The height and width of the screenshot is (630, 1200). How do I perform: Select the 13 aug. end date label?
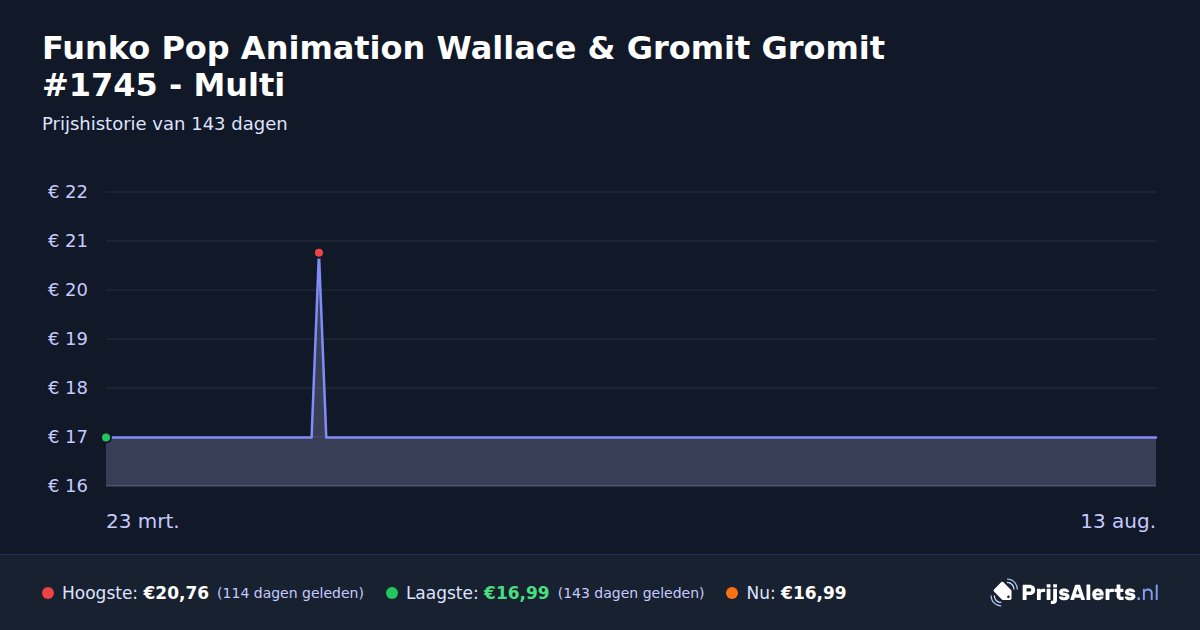click(x=1118, y=521)
